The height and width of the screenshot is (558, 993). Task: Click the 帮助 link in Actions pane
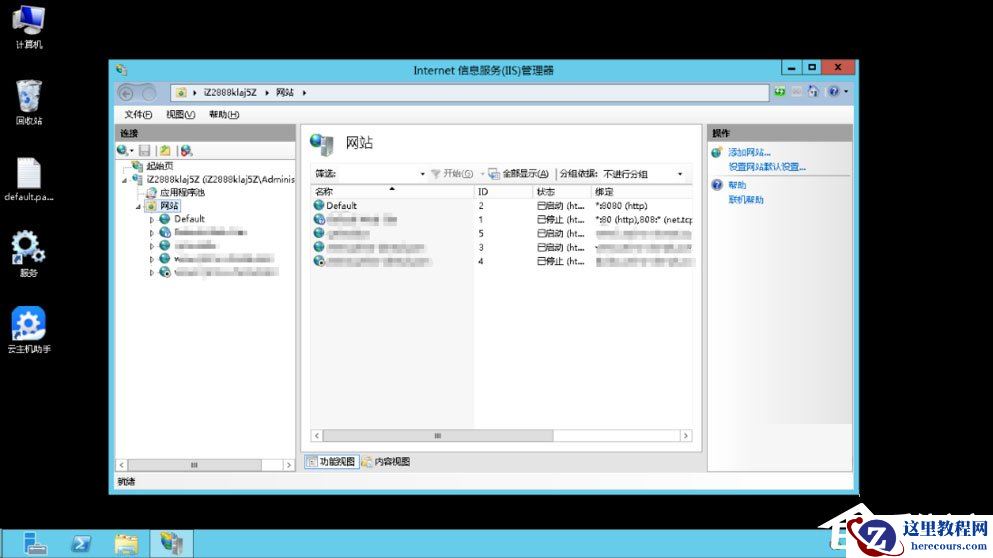click(737, 185)
